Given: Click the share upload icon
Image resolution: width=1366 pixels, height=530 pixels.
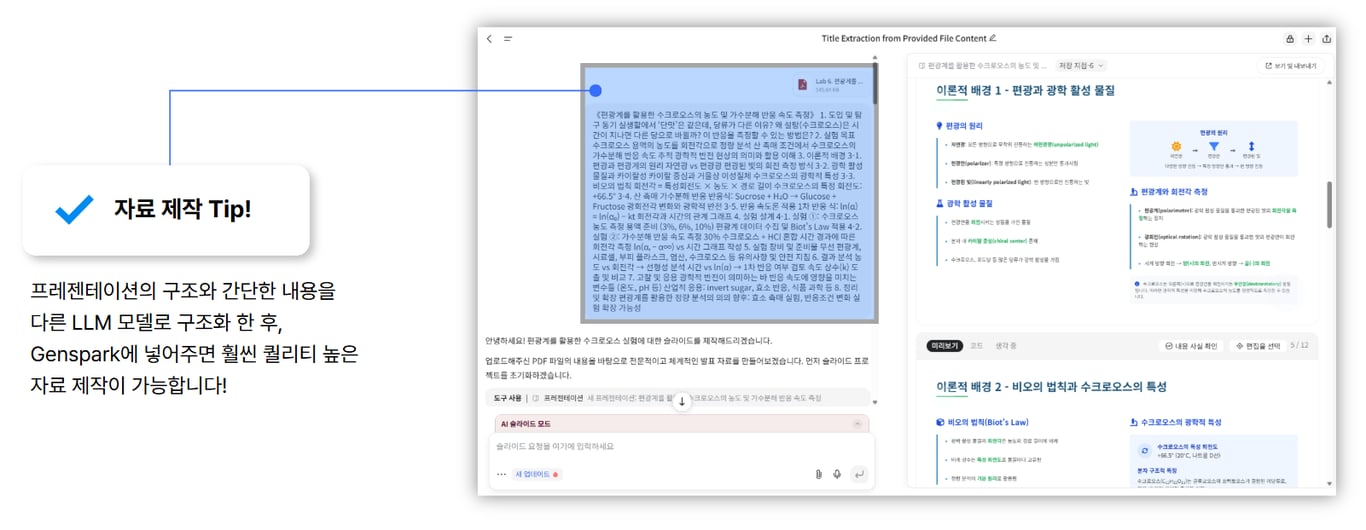Looking at the screenshot, I should [x=1326, y=39].
